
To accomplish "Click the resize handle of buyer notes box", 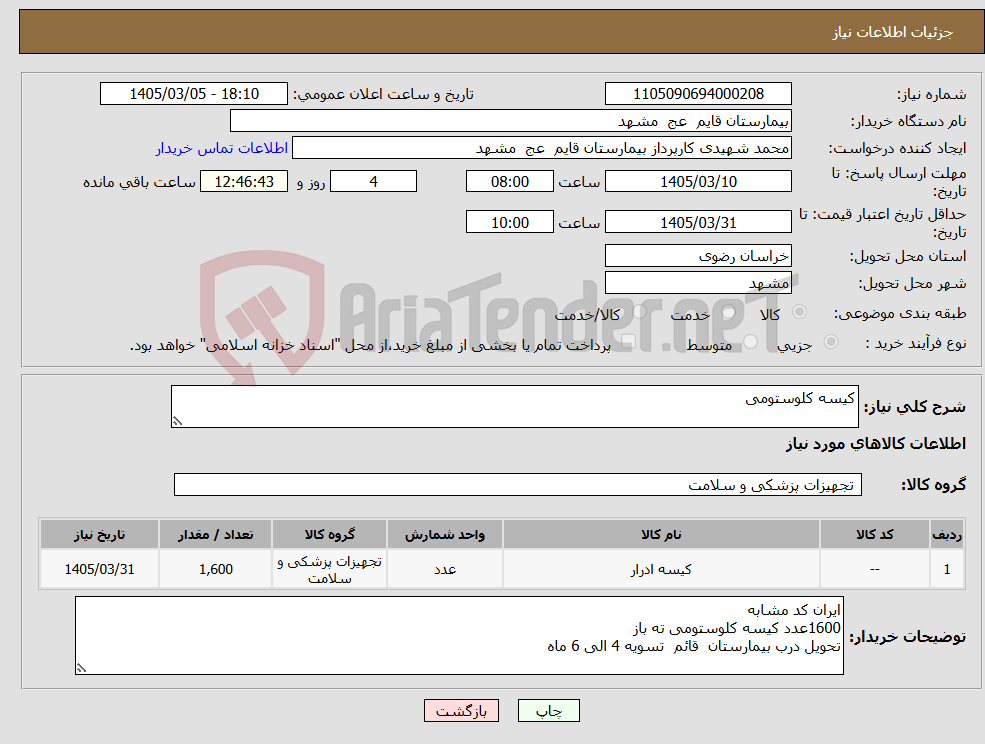I will (81, 669).
